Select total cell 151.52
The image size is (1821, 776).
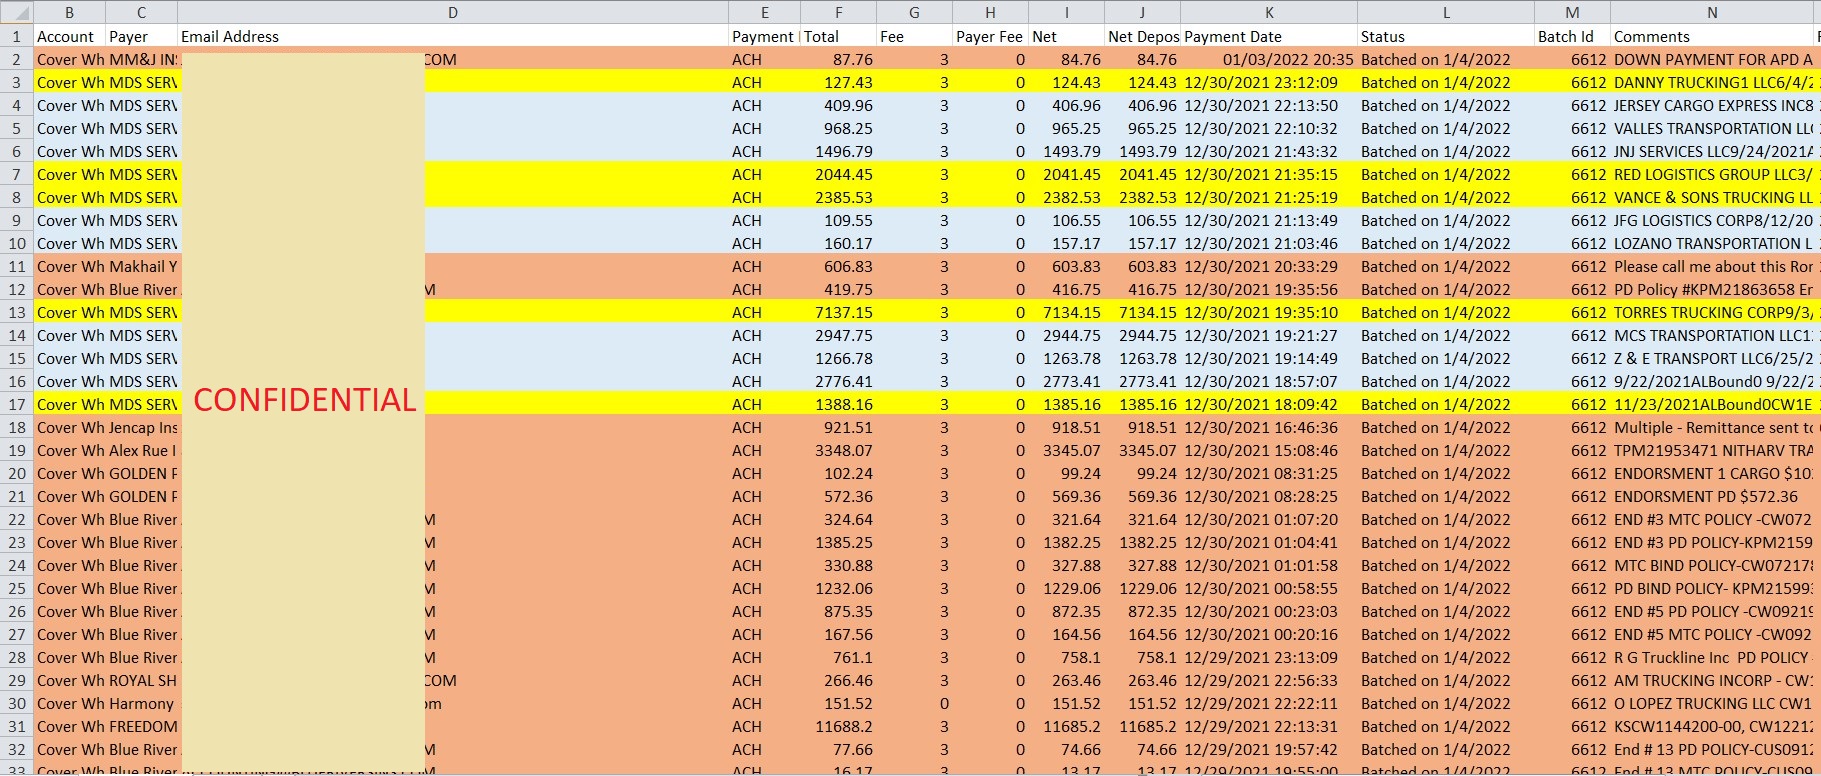[x=838, y=703]
